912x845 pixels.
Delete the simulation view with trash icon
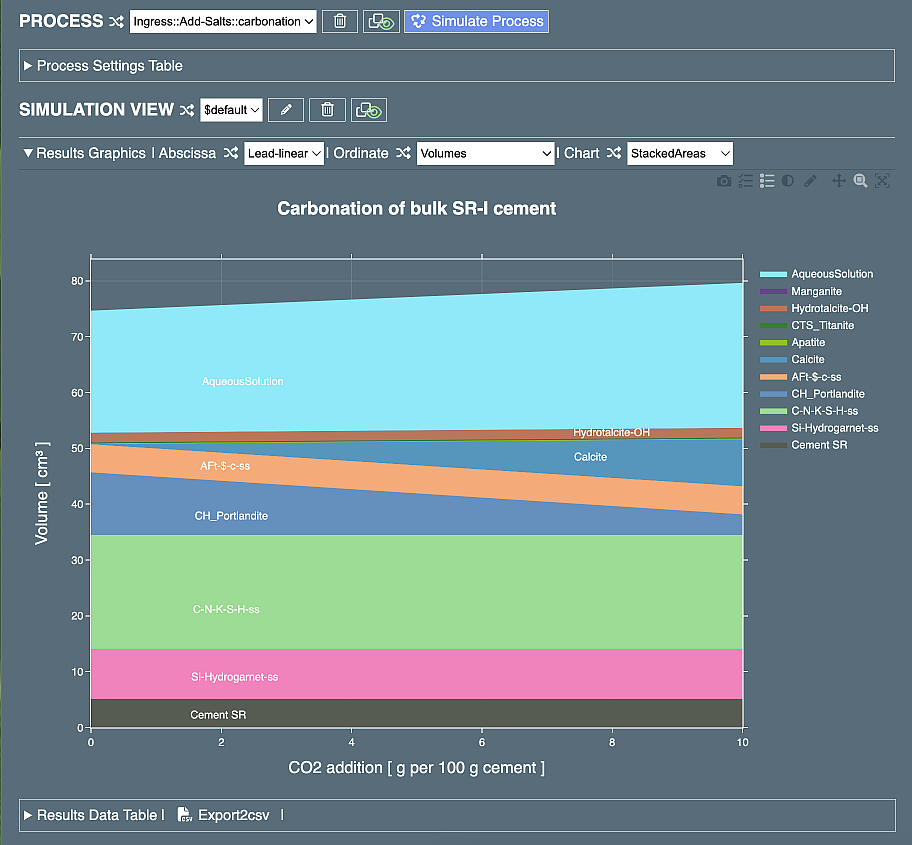[x=327, y=110]
